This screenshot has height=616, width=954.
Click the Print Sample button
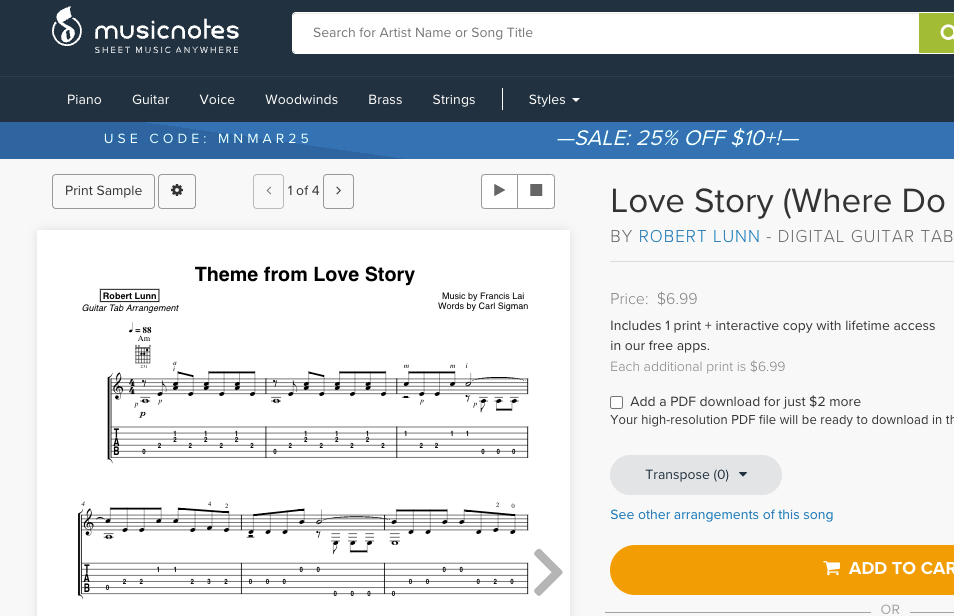[104, 191]
